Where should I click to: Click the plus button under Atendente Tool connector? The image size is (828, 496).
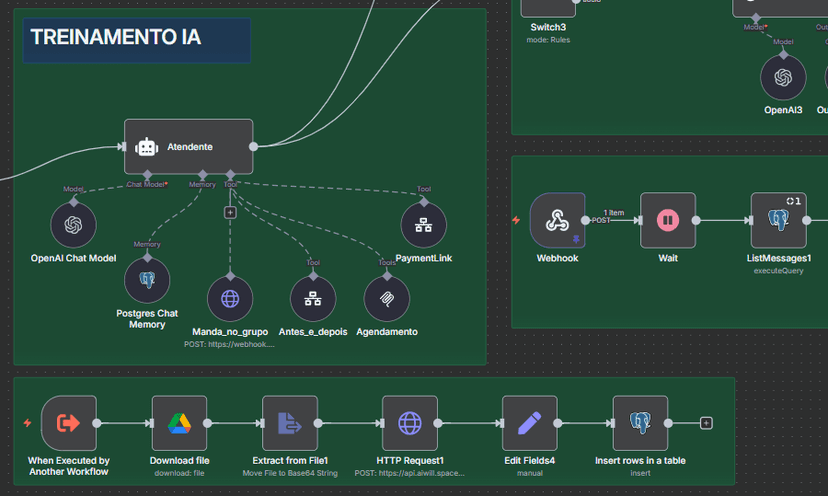click(230, 212)
